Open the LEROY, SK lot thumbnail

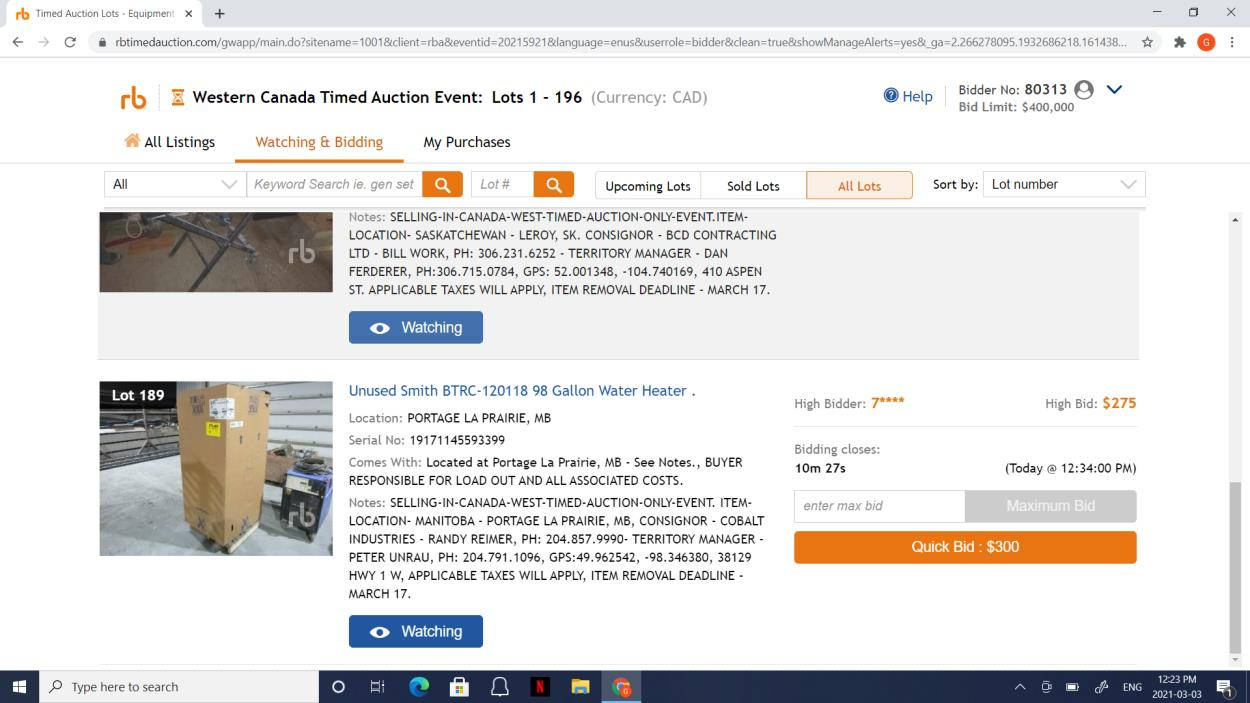coord(216,252)
